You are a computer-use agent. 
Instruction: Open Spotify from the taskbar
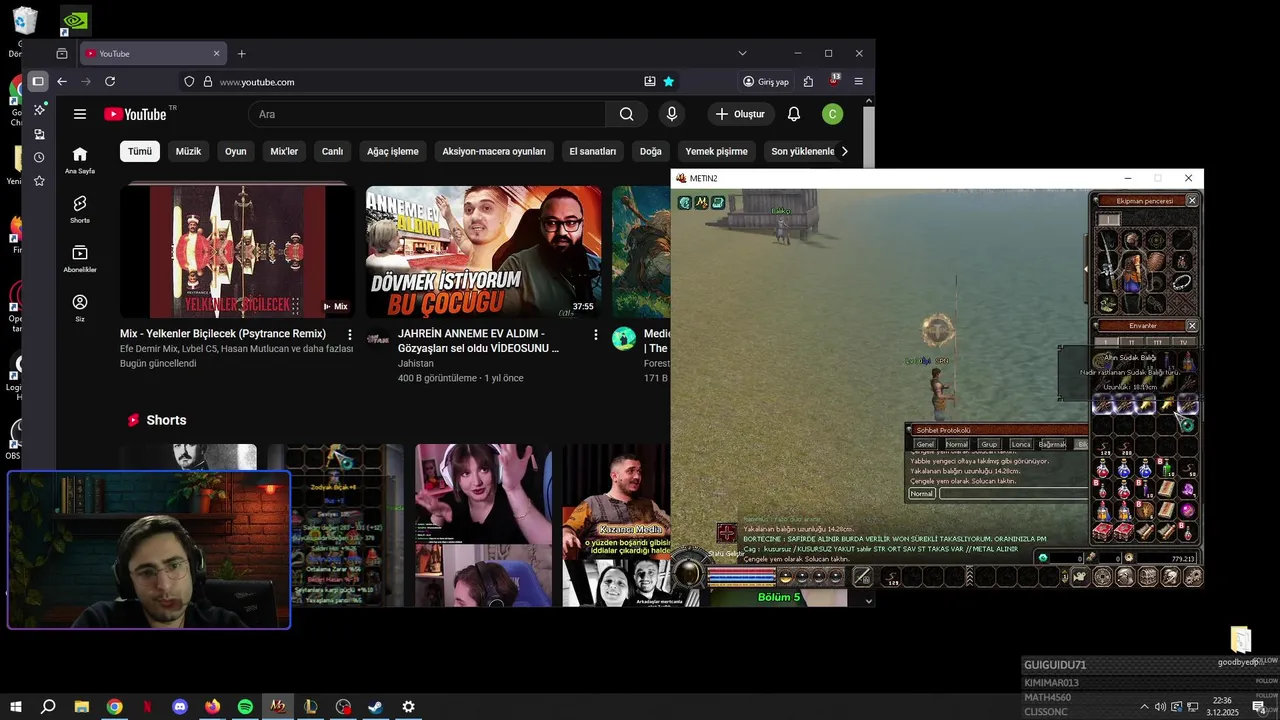click(x=245, y=707)
